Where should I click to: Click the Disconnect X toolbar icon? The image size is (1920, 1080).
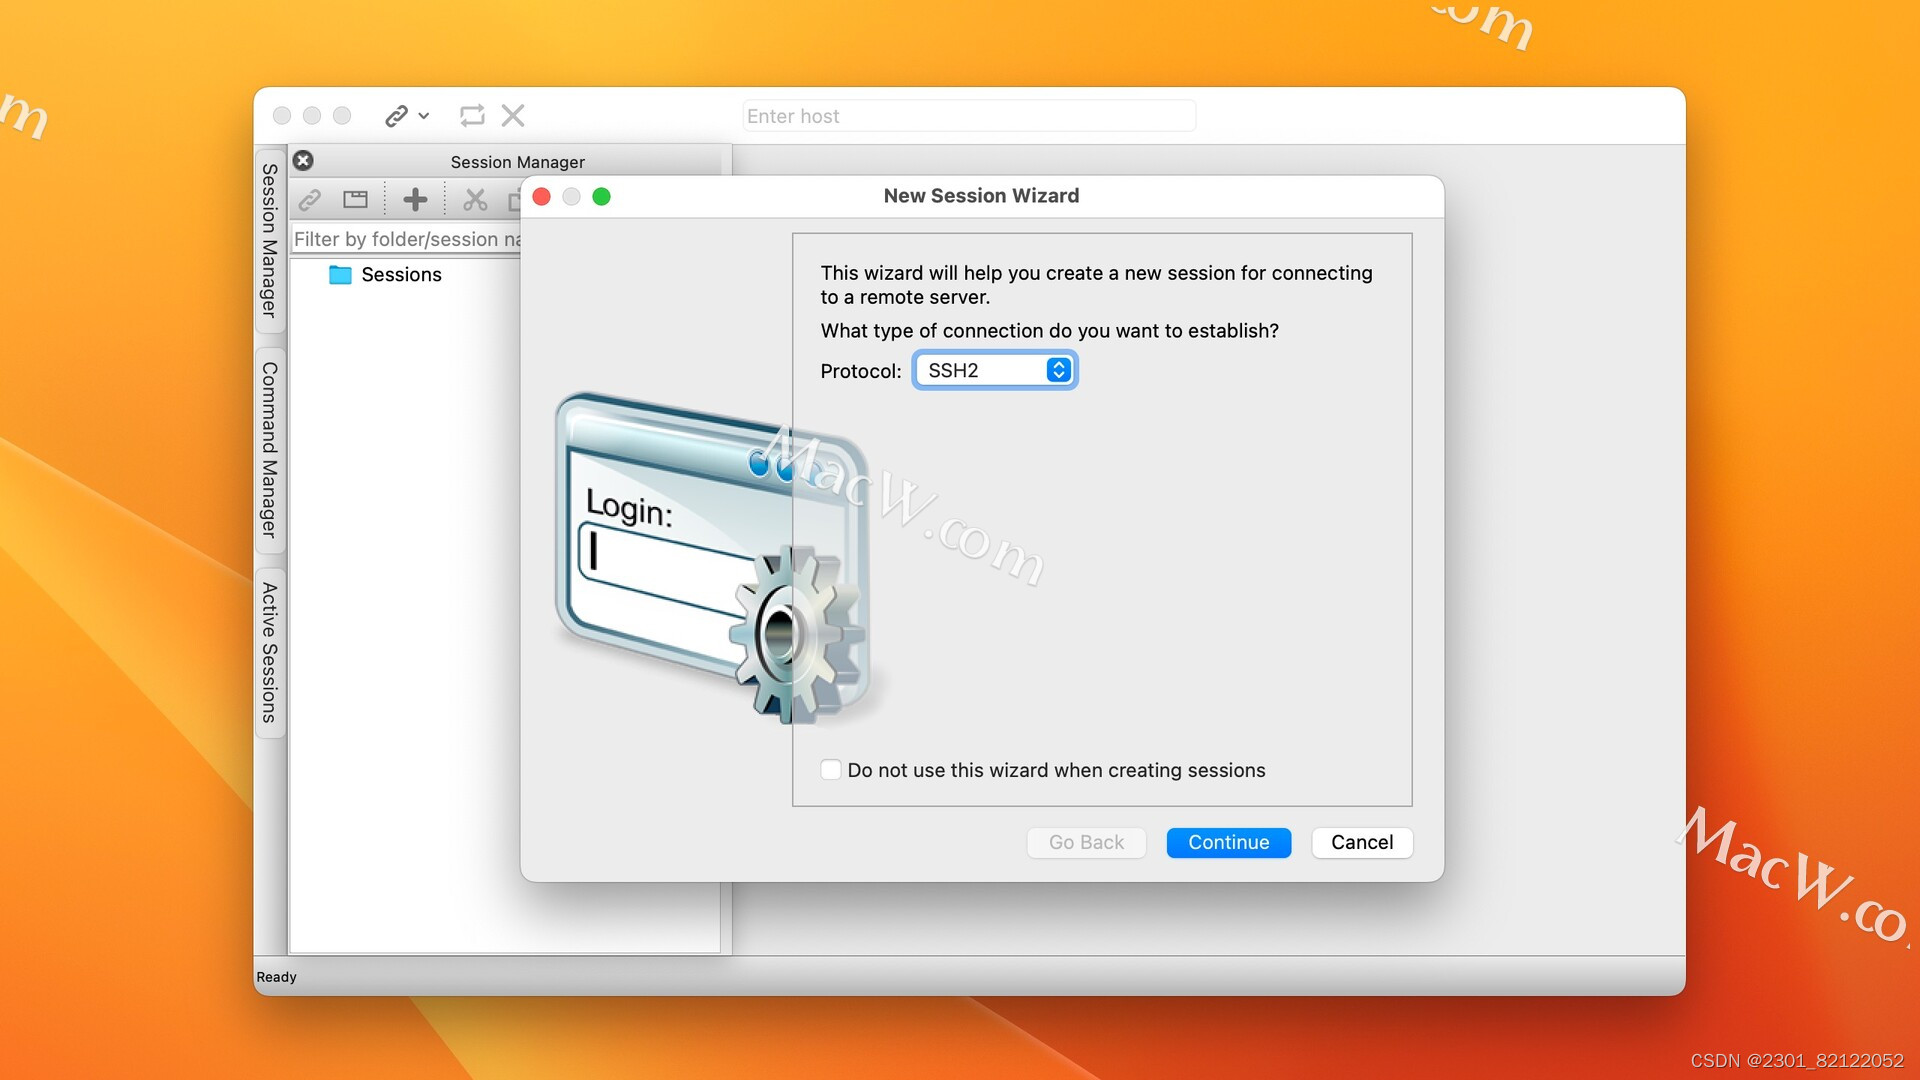[512, 115]
